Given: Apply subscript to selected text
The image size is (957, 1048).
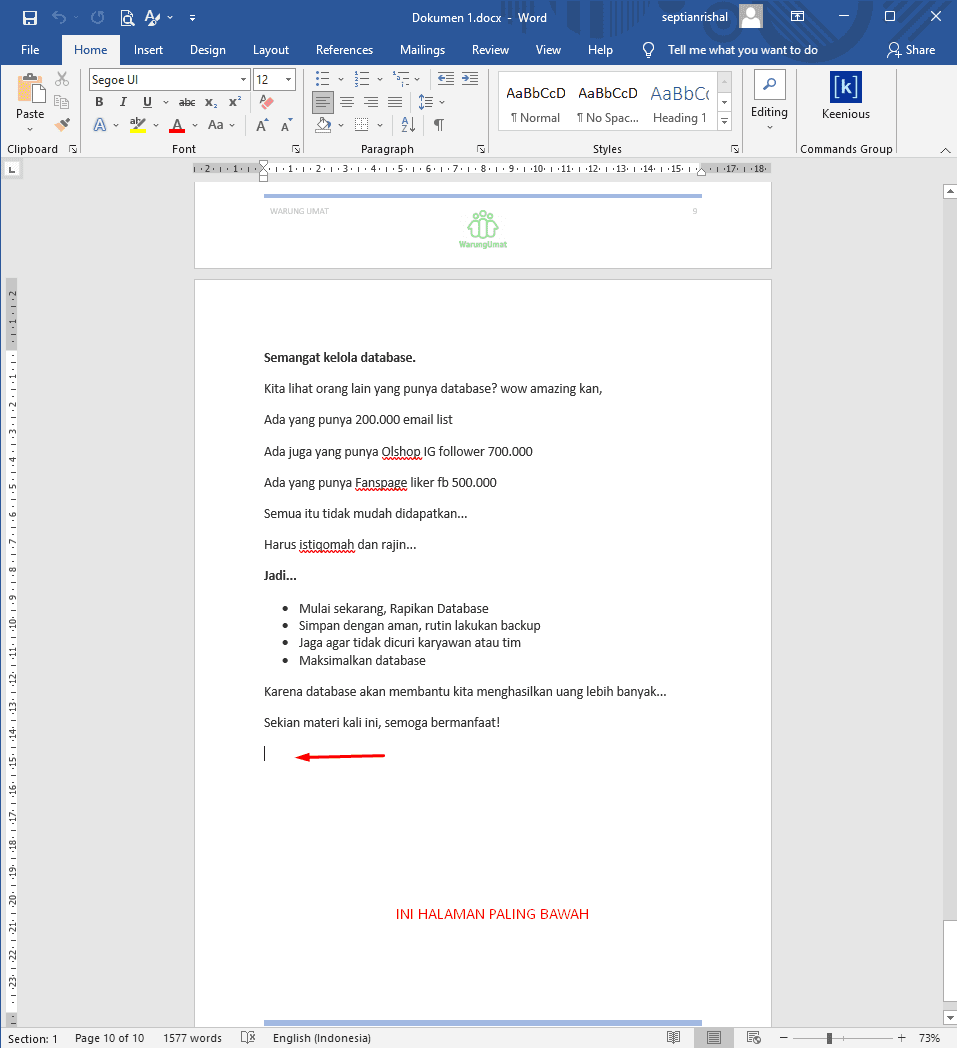Looking at the screenshot, I should 210,101.
